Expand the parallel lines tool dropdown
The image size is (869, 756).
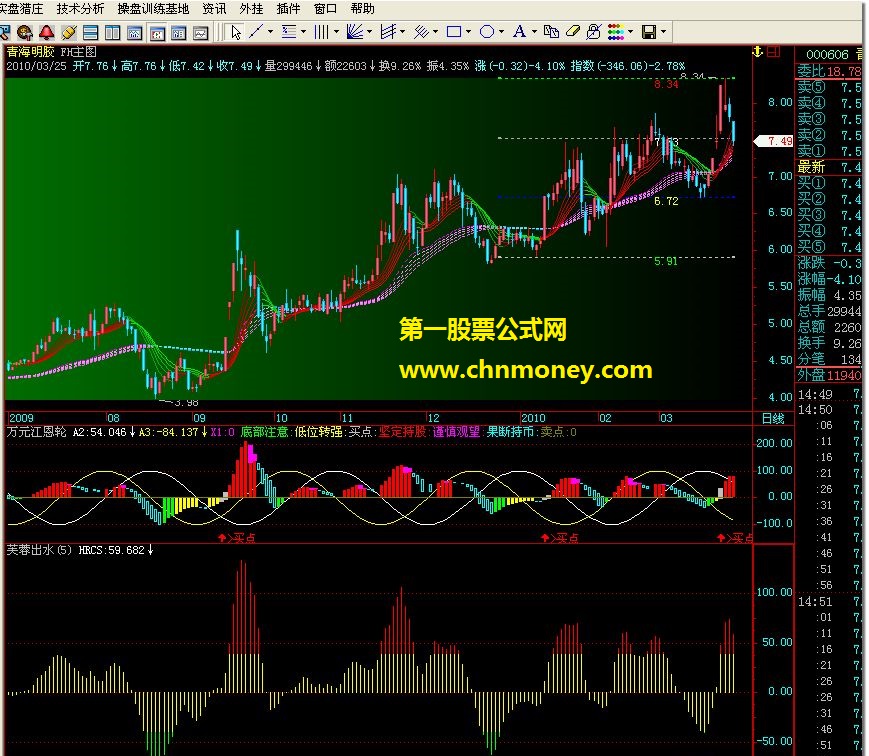click(x=436, y=32)
